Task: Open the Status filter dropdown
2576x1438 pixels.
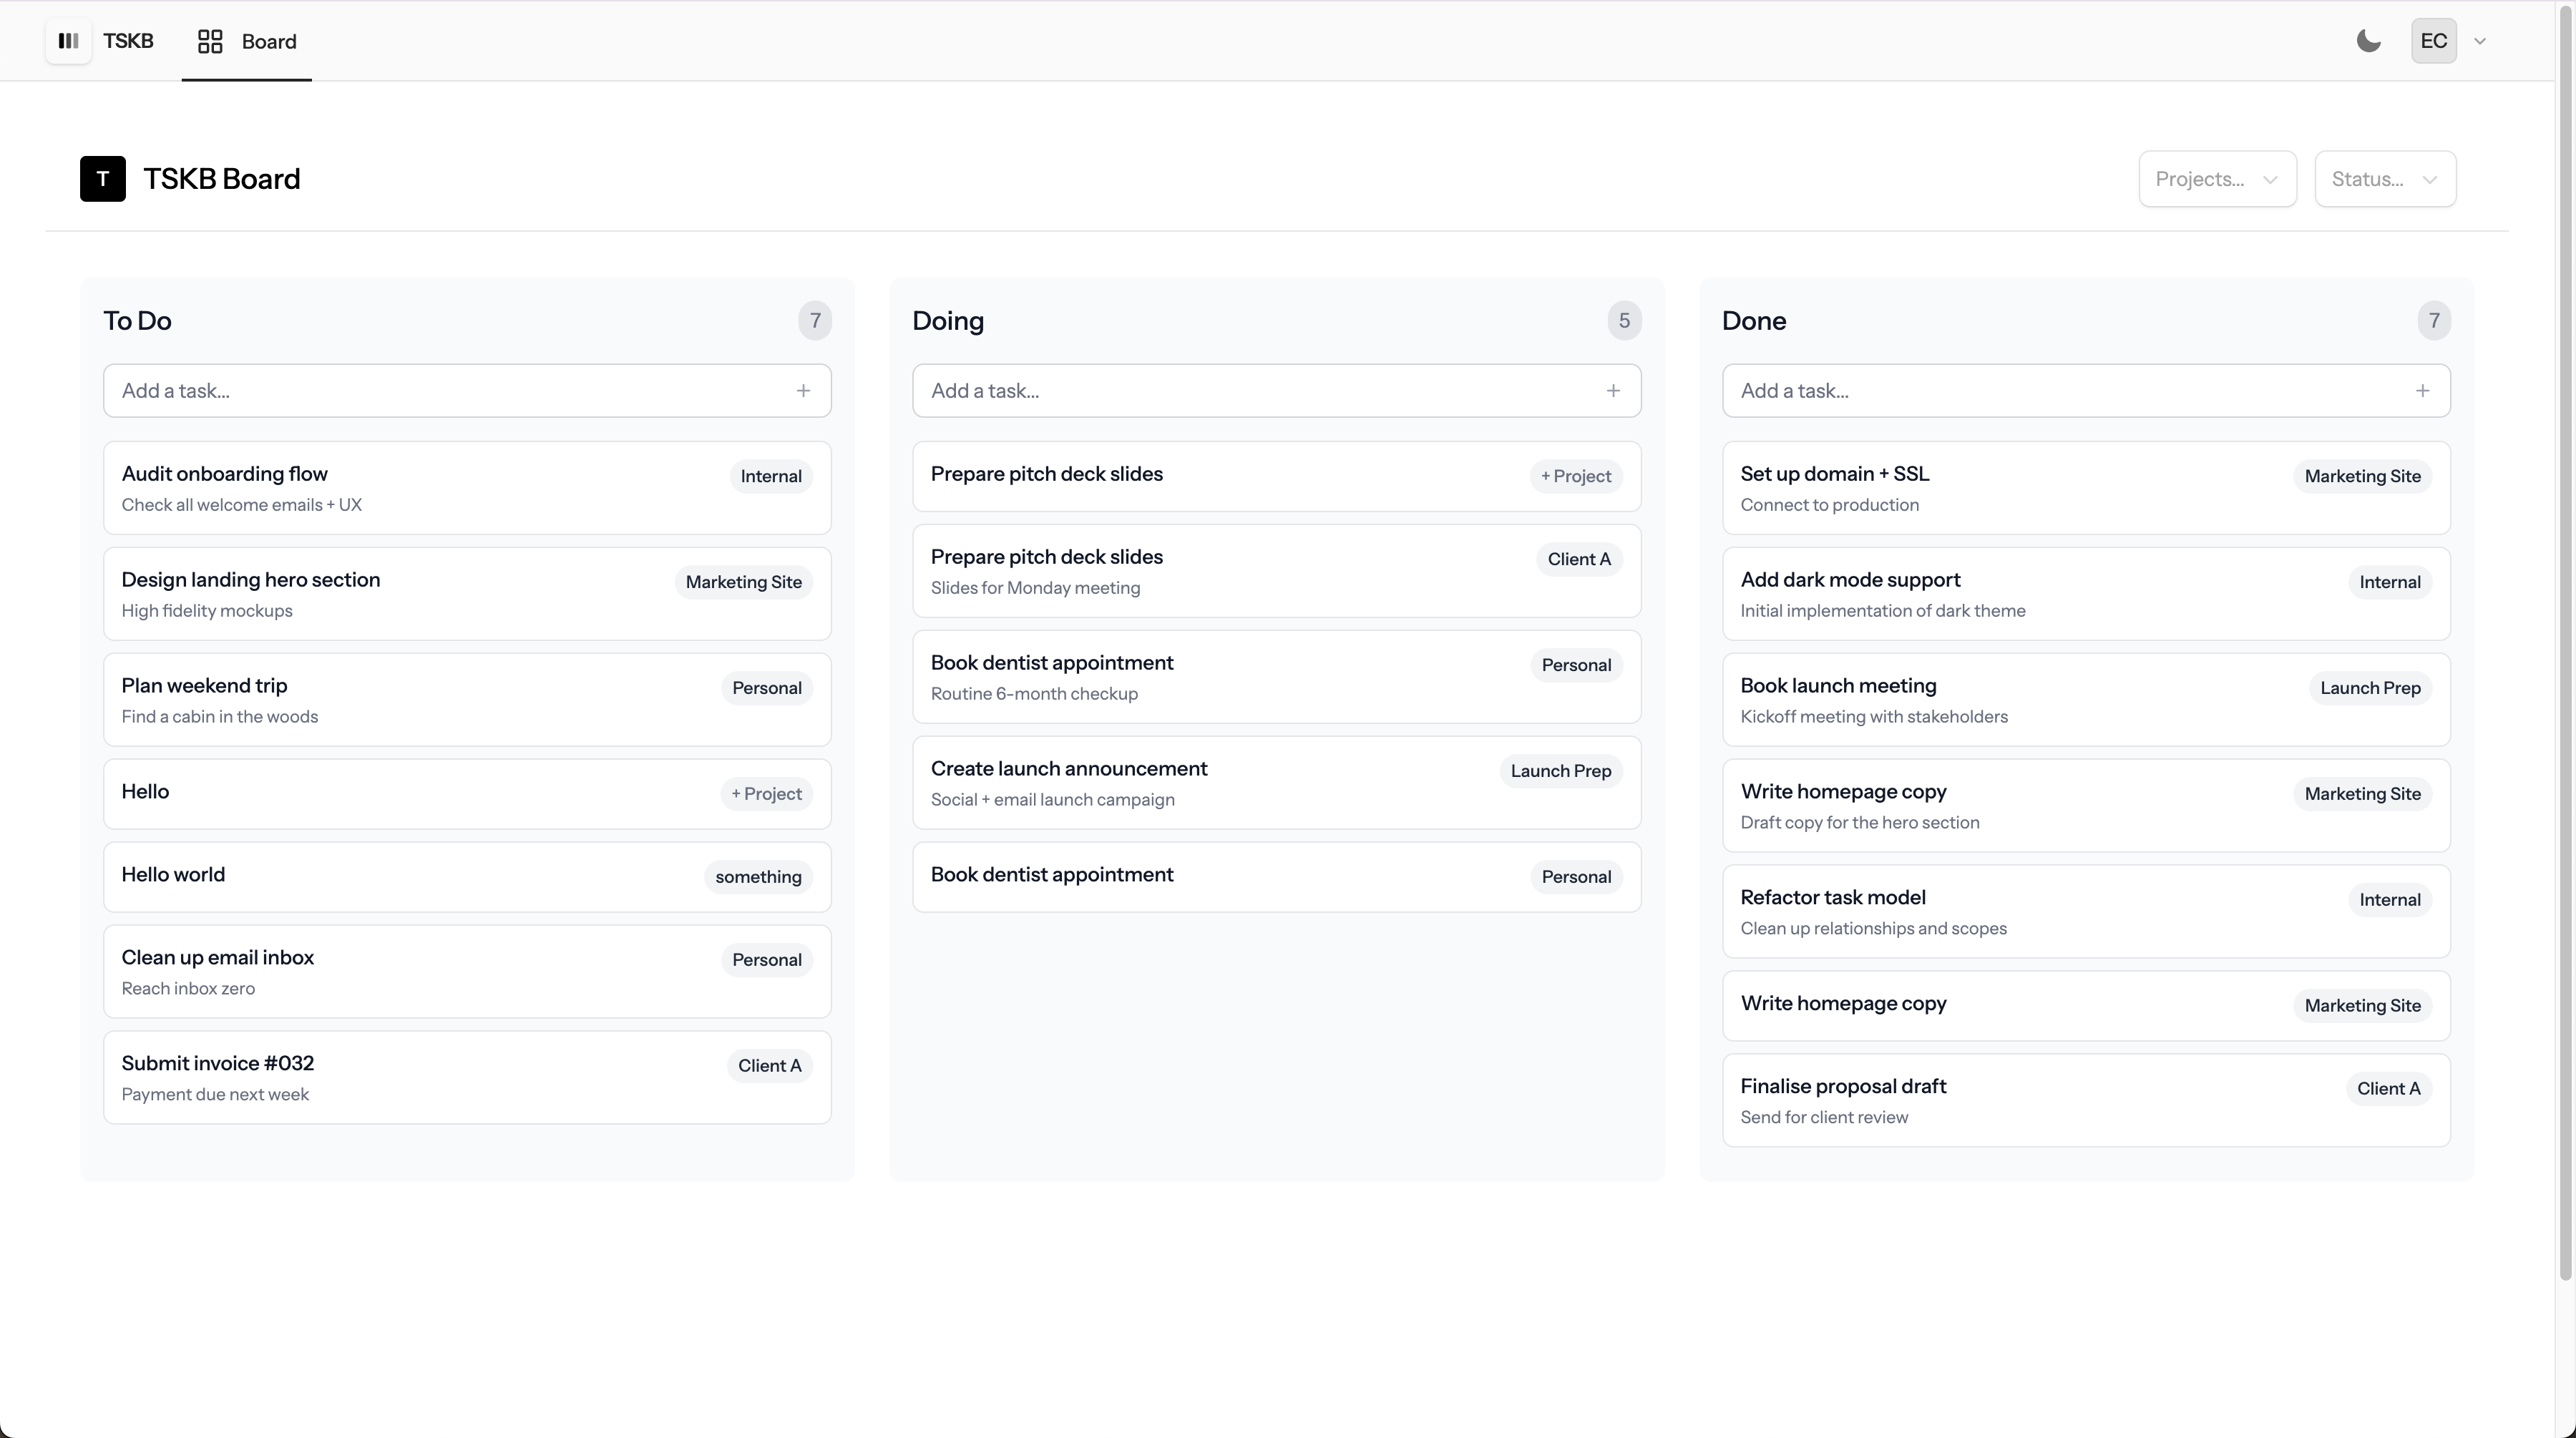Action: pyautogui.click(x=2385, y=179)
